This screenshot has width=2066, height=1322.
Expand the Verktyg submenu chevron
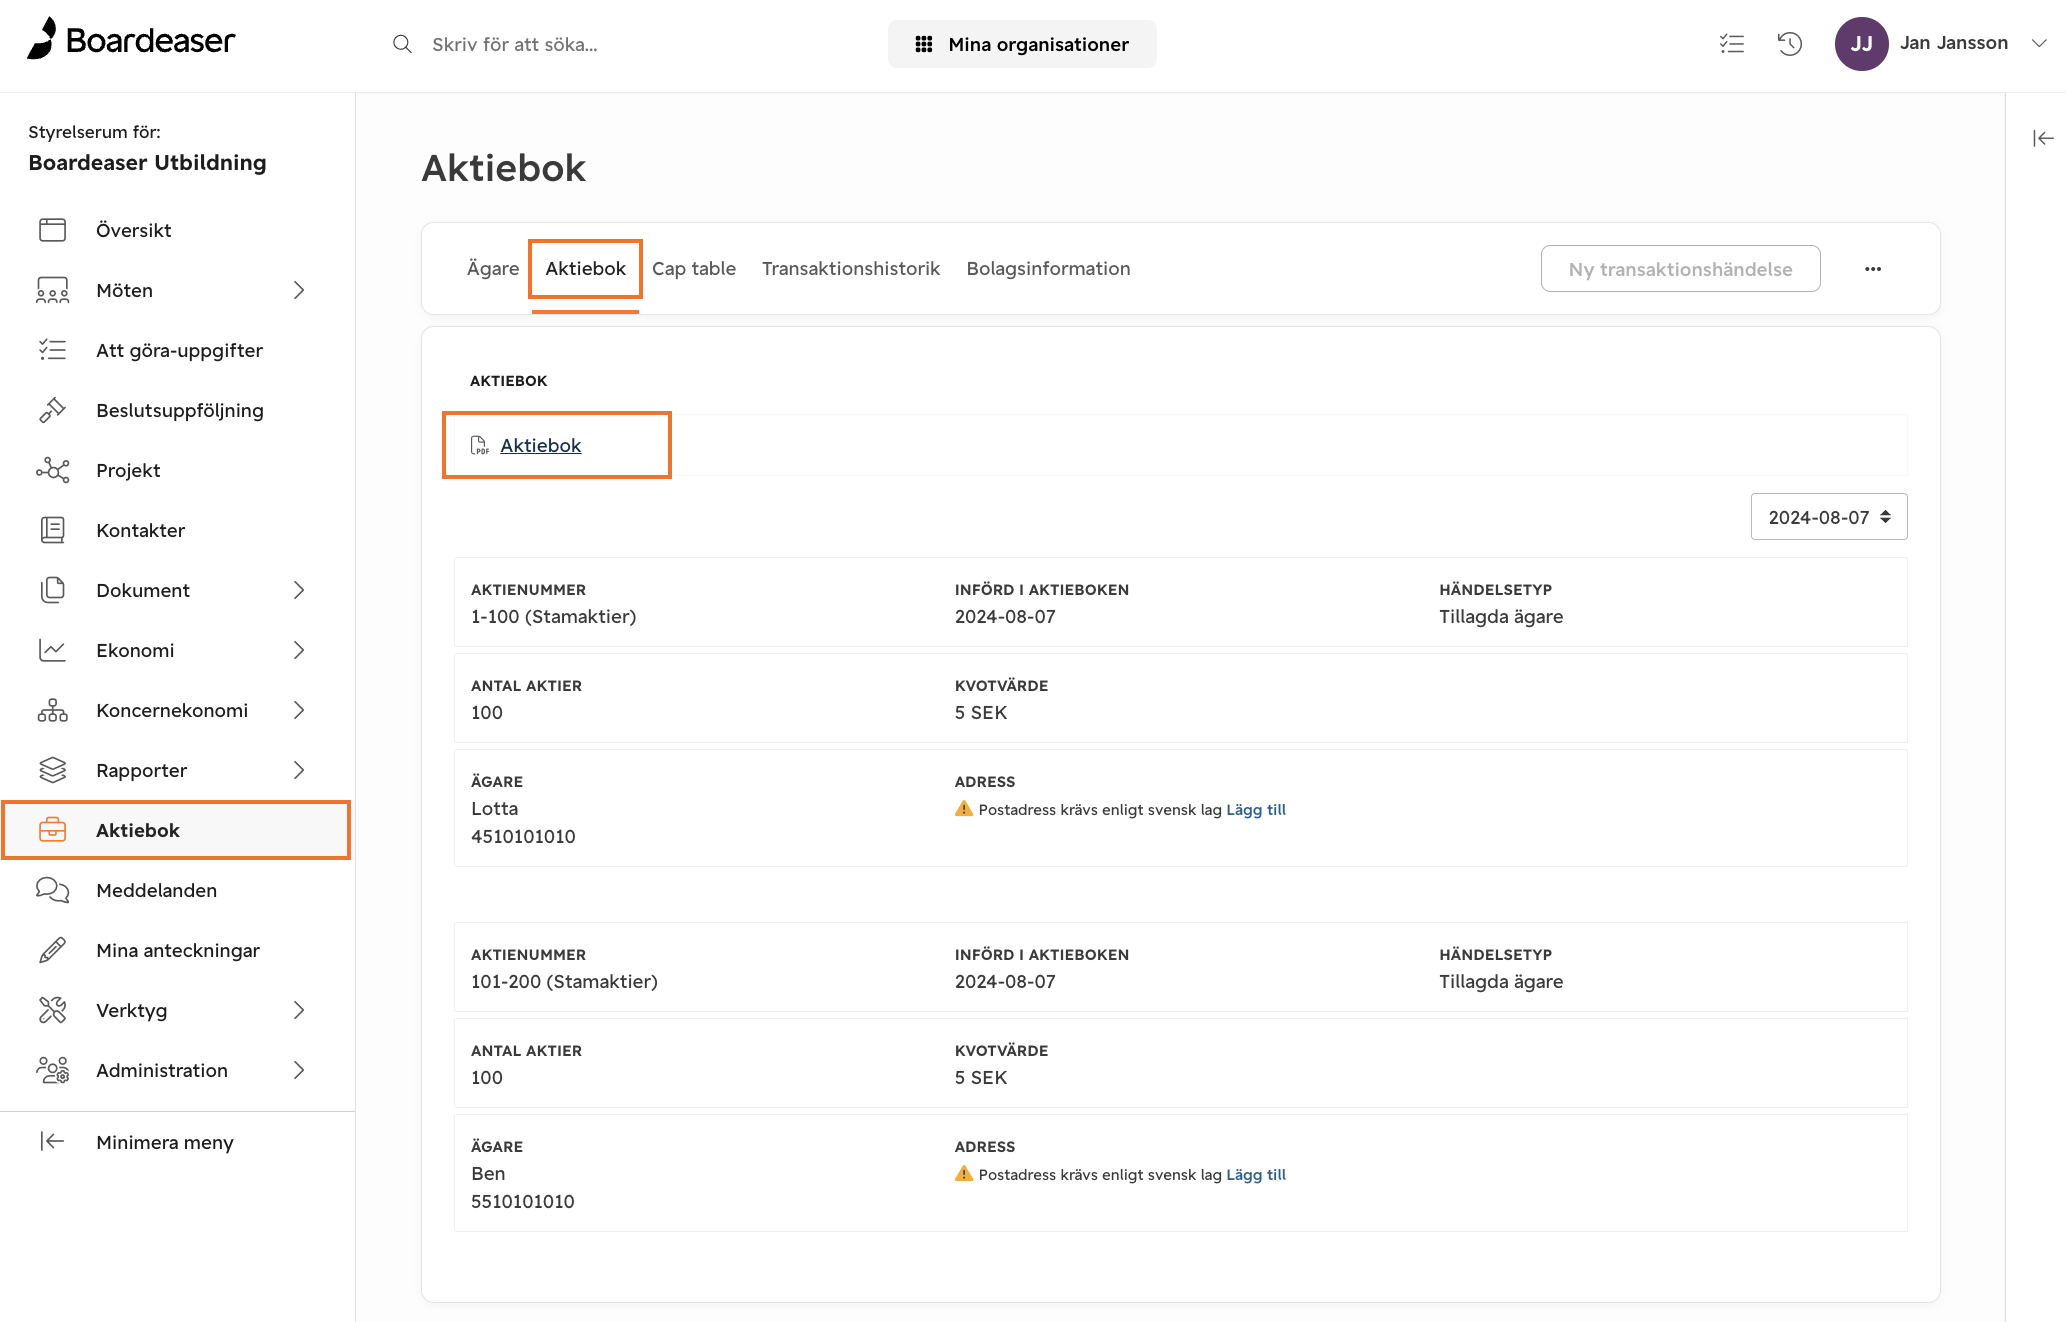299,1010
